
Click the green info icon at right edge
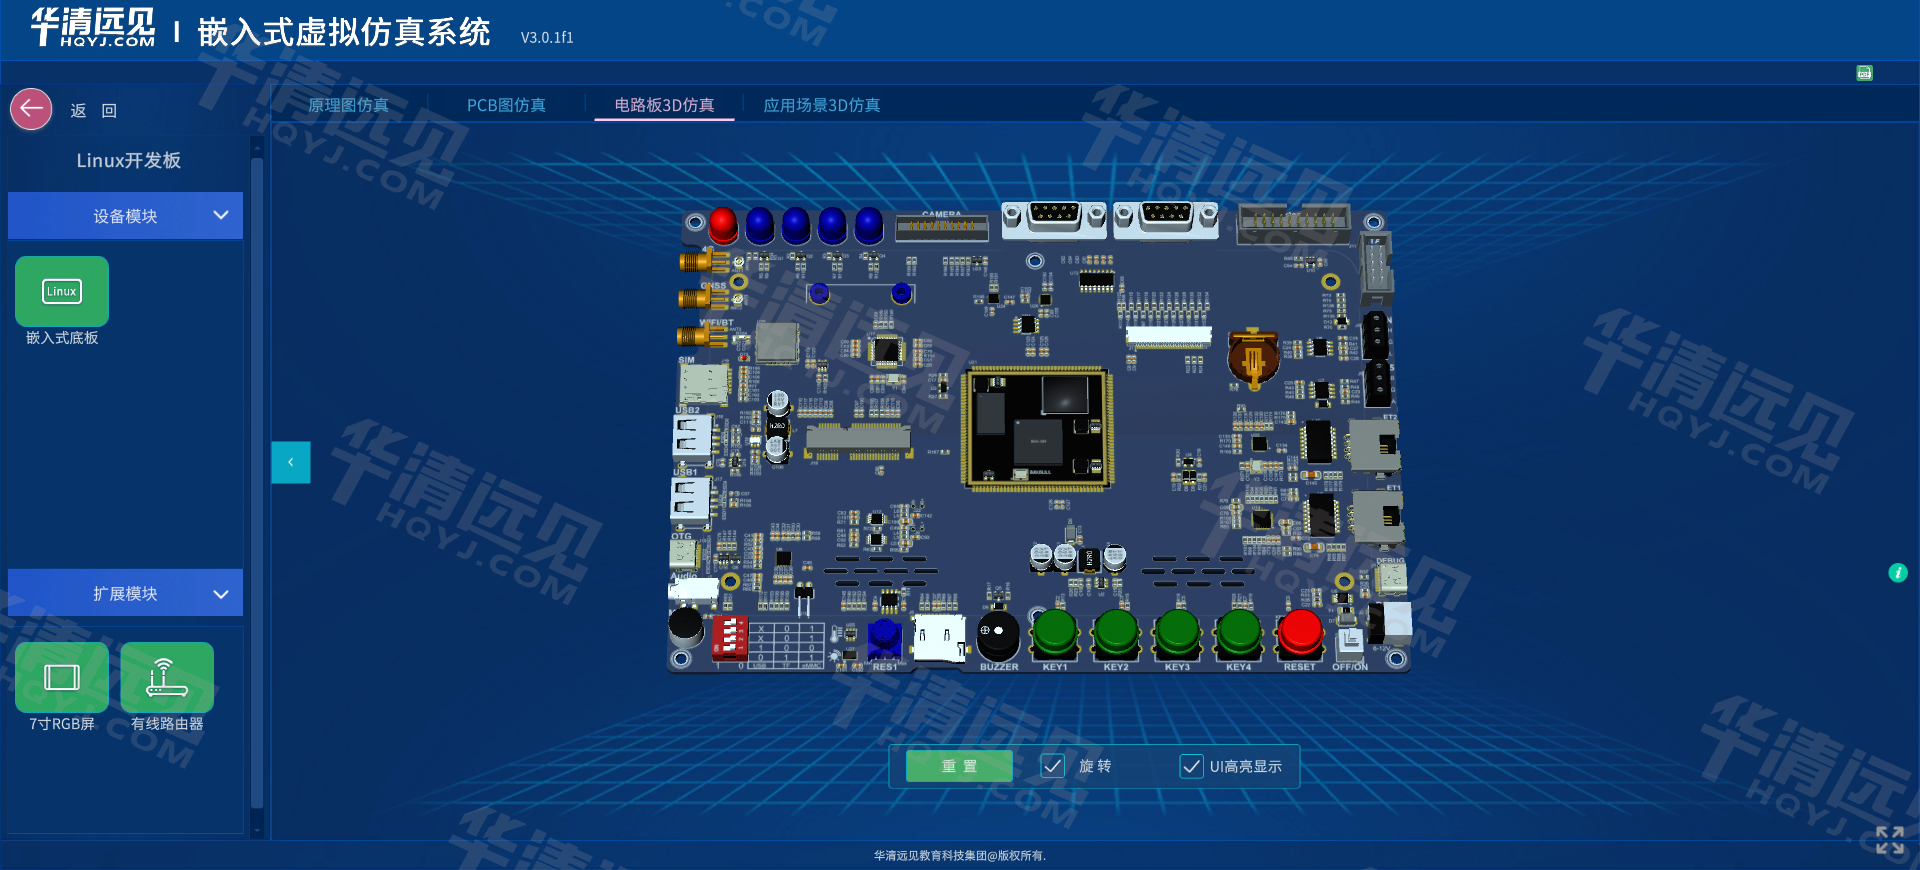[x=1897, y=573]
